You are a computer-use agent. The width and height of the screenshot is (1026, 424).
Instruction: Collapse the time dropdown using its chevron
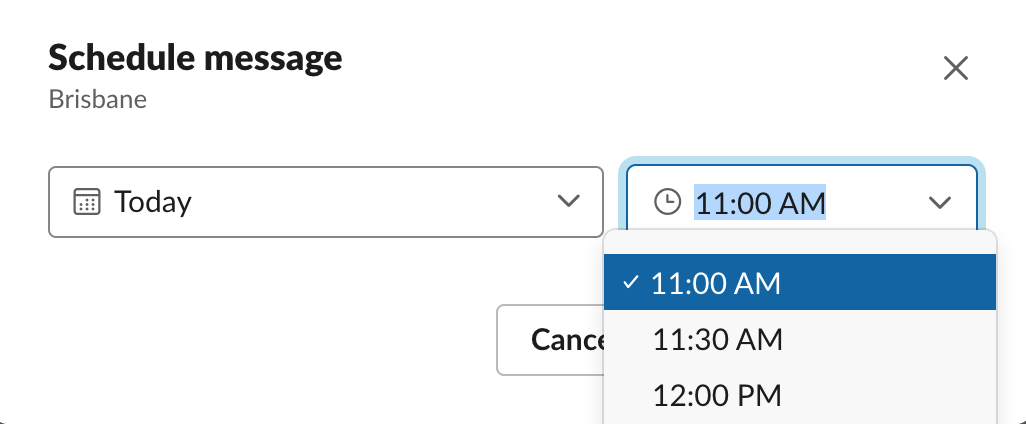pos(939,203)
